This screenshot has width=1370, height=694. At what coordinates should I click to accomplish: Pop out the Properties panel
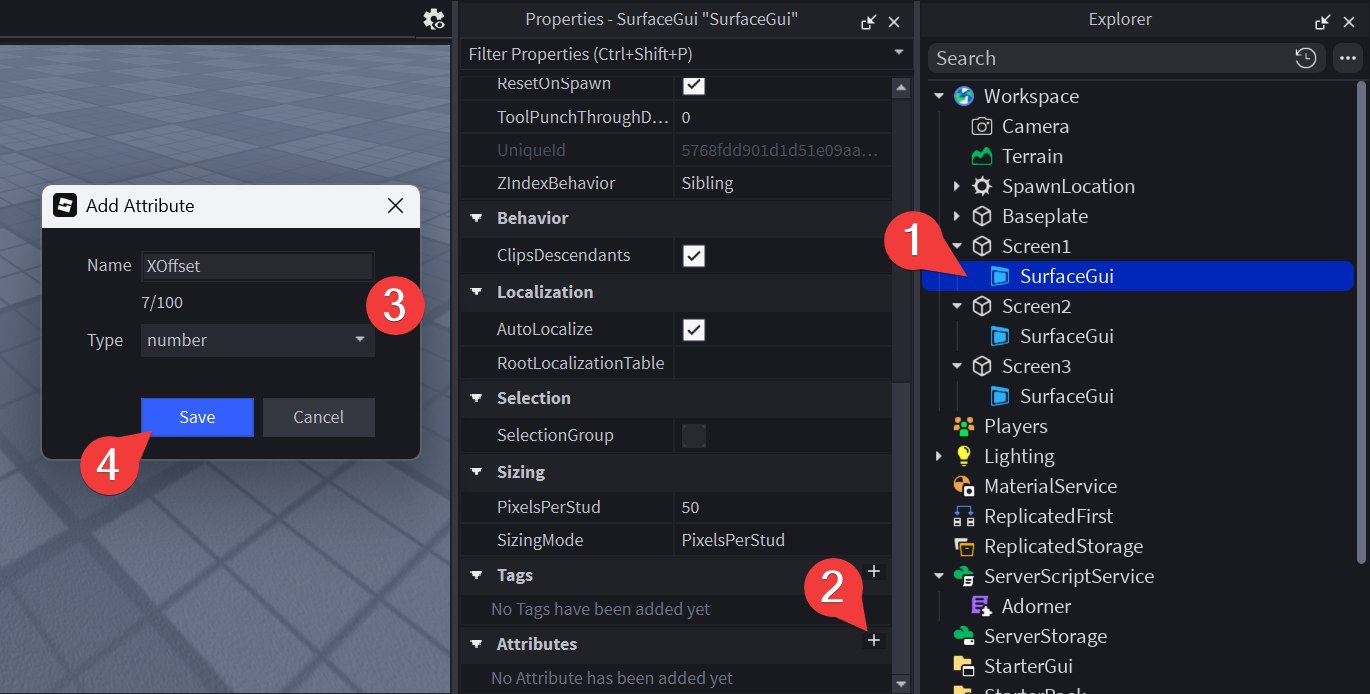click(x=868, y=21)
